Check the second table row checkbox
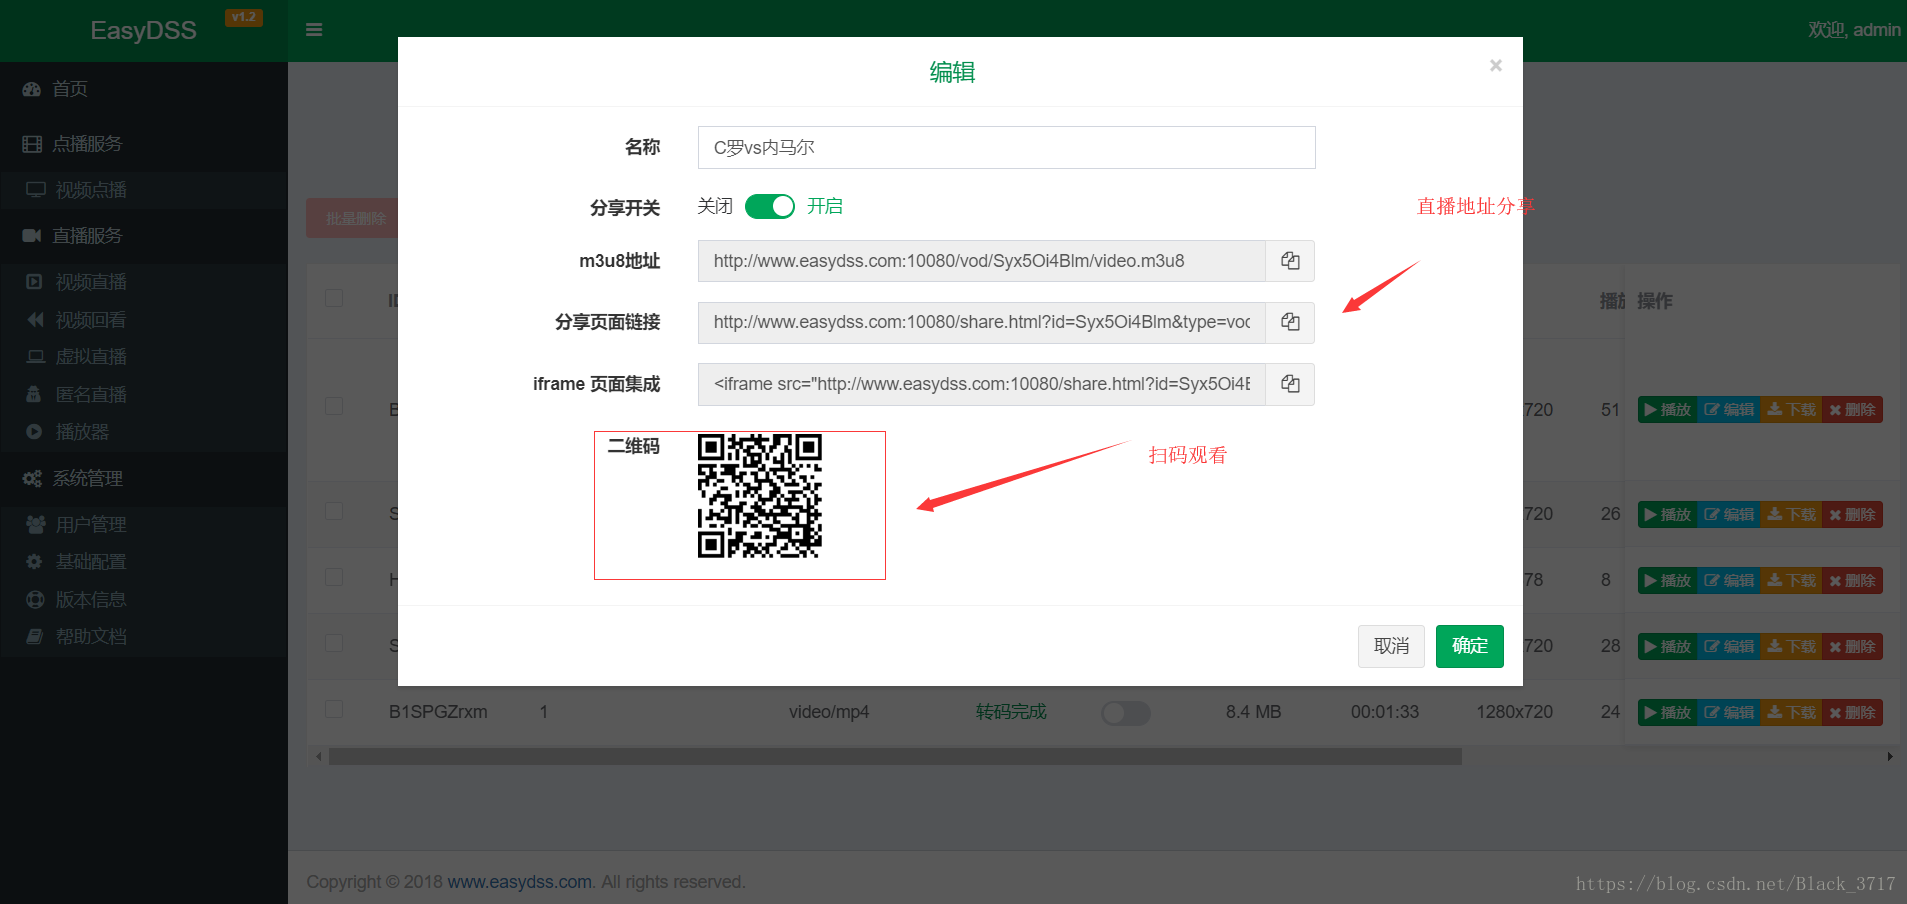Screen dimensions: 1907x904 click(x=334, y=511)
